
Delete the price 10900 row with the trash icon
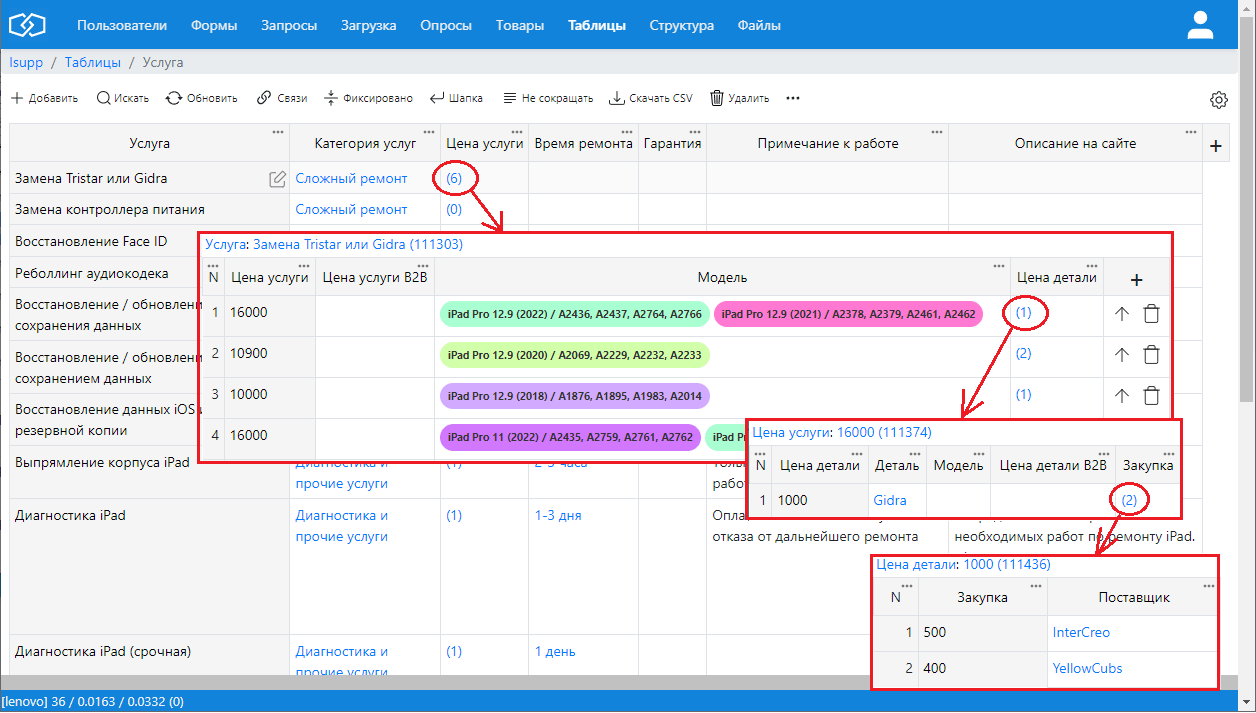1152,354
